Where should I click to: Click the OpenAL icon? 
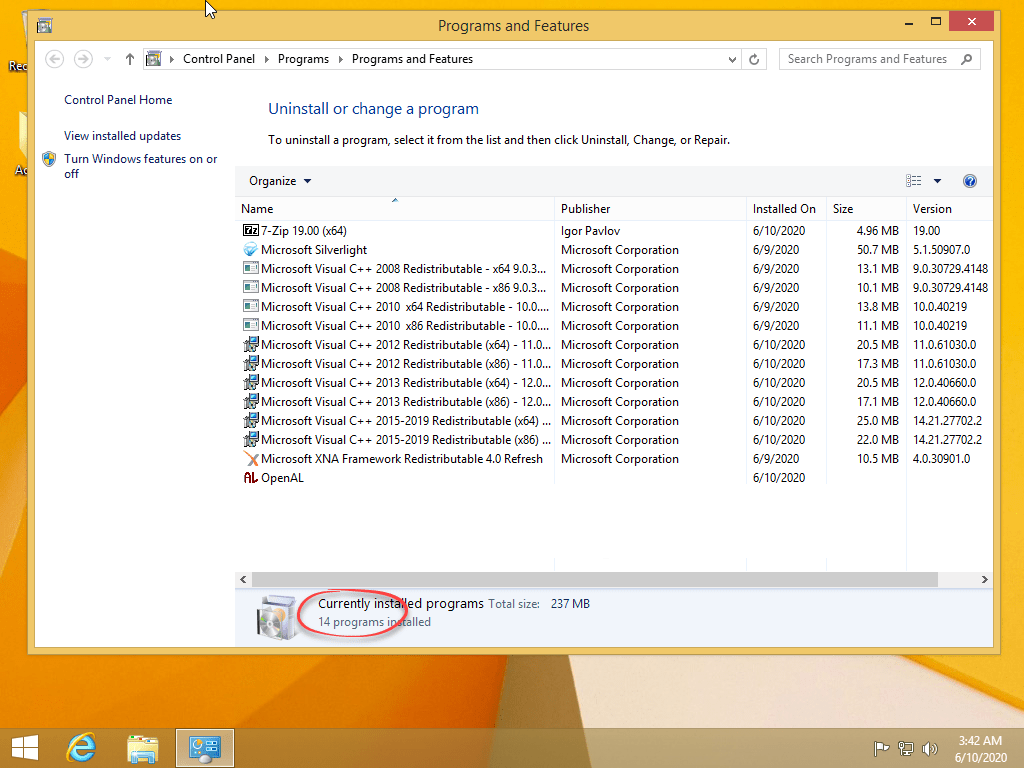tap(250, 477)
